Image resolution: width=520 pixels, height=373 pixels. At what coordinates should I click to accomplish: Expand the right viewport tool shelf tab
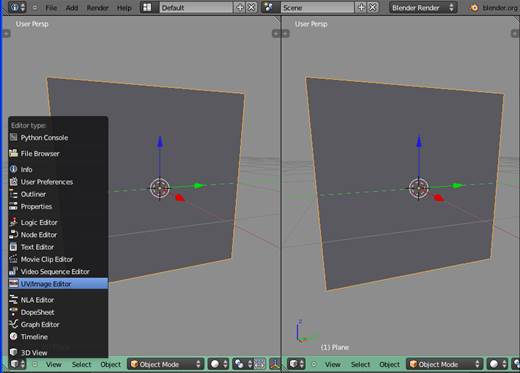point(286,33)
